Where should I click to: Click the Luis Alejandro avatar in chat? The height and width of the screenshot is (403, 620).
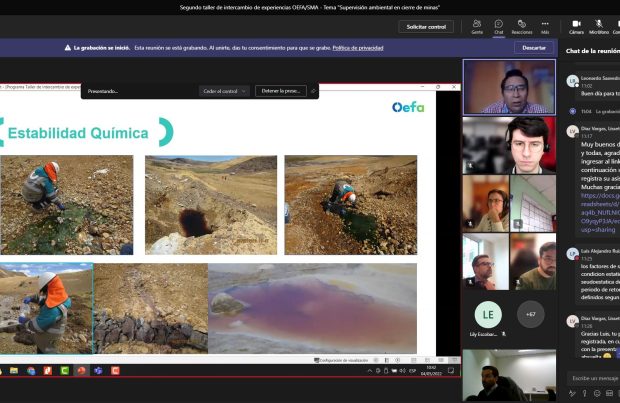(572, 254)
